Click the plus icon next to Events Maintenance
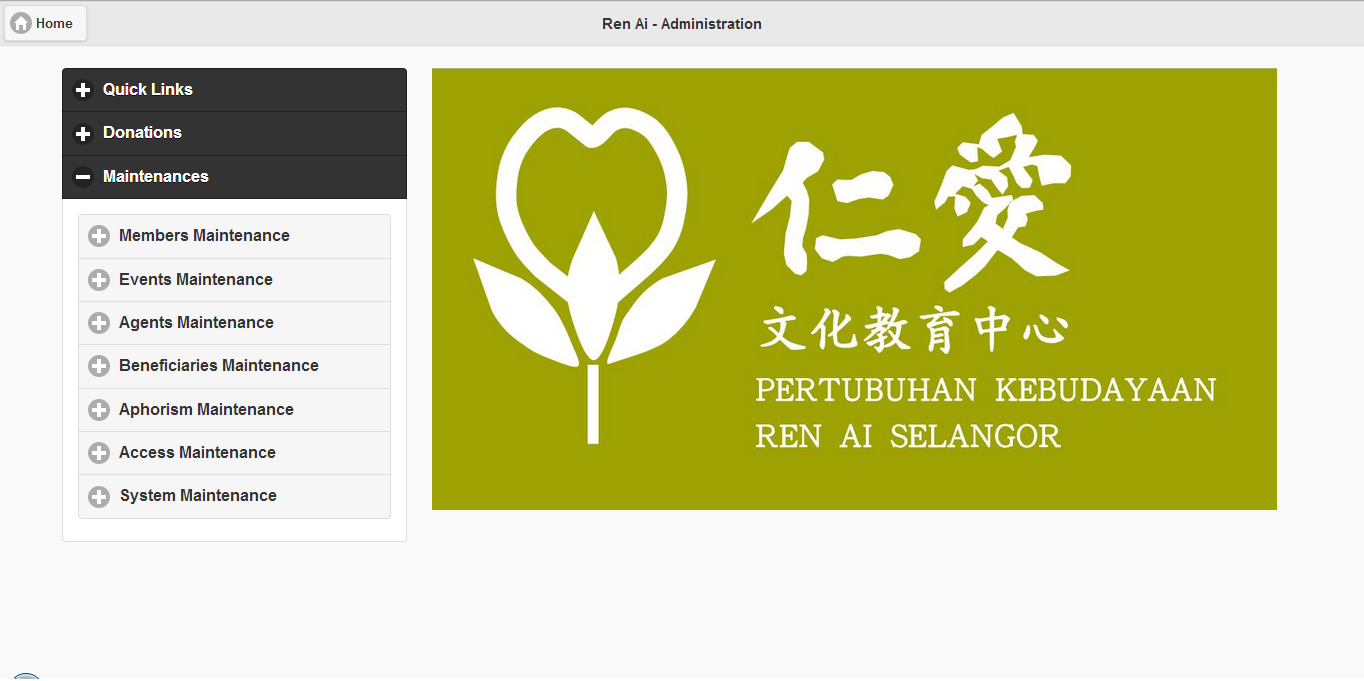Viewport: 1364px width, 681px height. pos(99,280)
